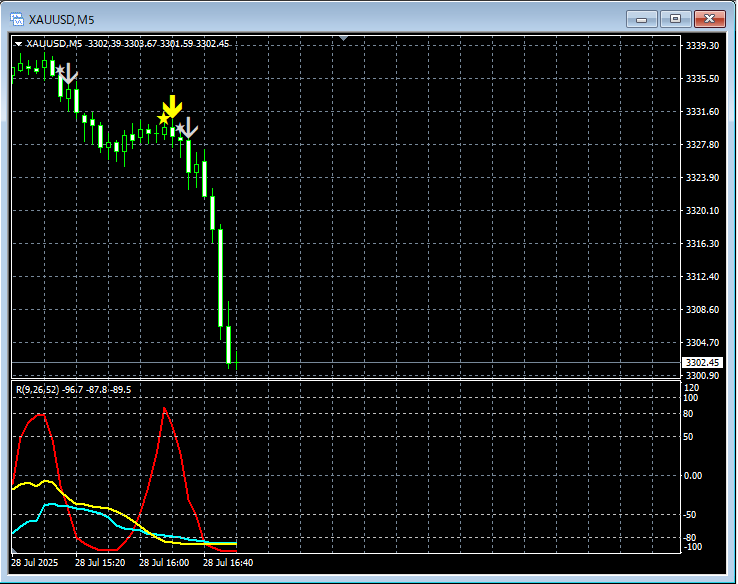Select the yellow down arrow signal
Image resolution: width=738 pixels, height=584 pixels.
click(x=173, y=106)
